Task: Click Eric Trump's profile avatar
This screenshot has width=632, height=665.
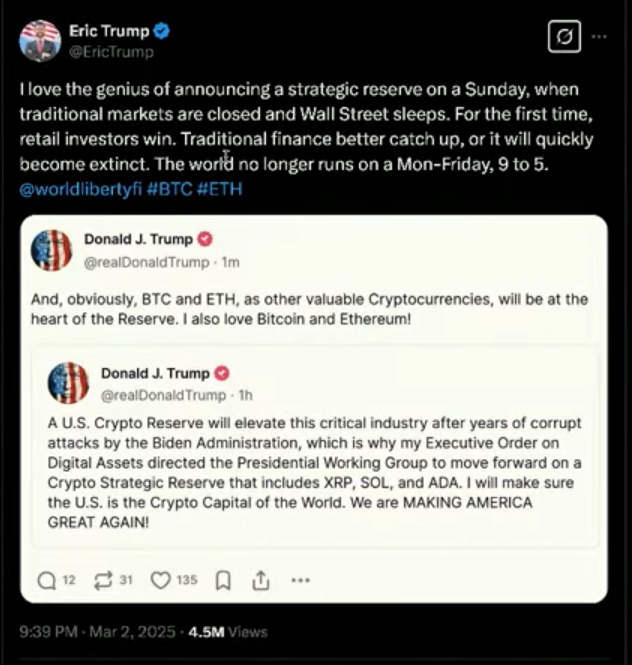Action: [x=40, y=40]
